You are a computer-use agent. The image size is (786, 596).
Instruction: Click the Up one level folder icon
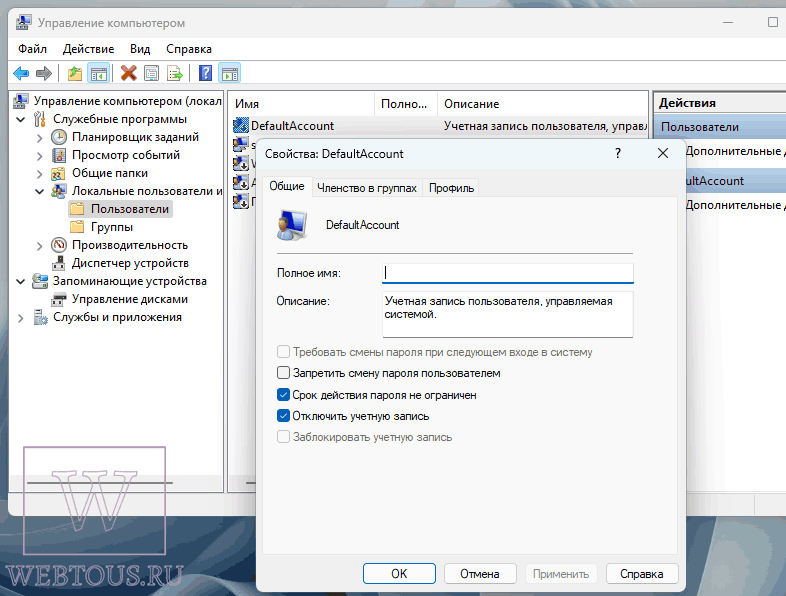click(75, 74)
